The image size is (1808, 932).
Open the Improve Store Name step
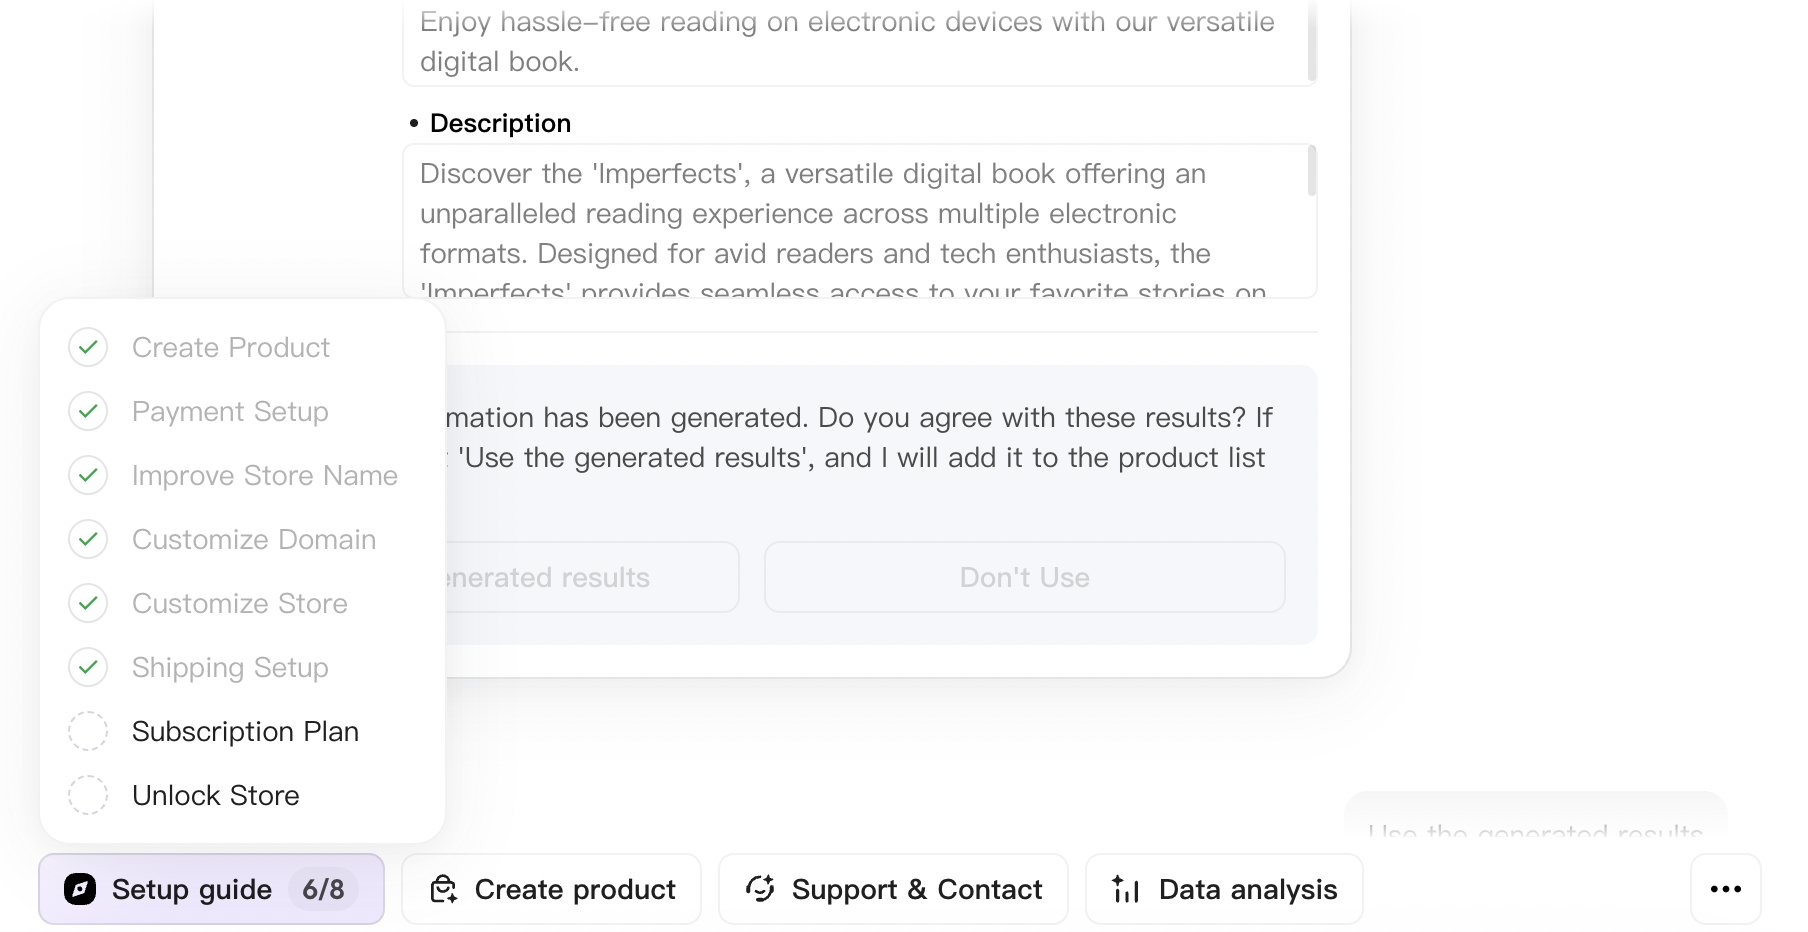point(265,475)
